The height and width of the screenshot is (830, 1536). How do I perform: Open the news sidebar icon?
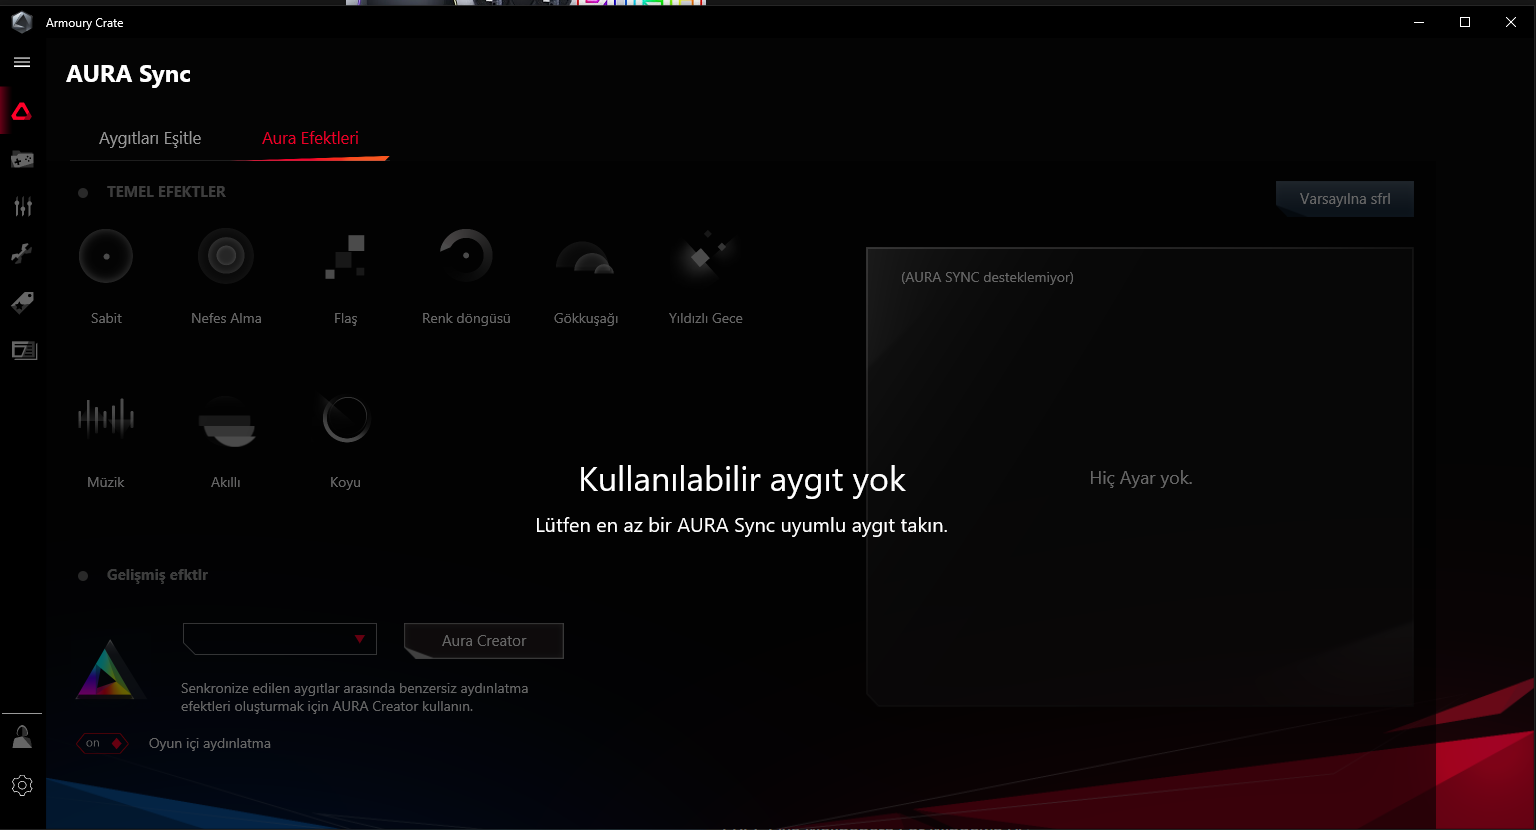pos(24,350)
